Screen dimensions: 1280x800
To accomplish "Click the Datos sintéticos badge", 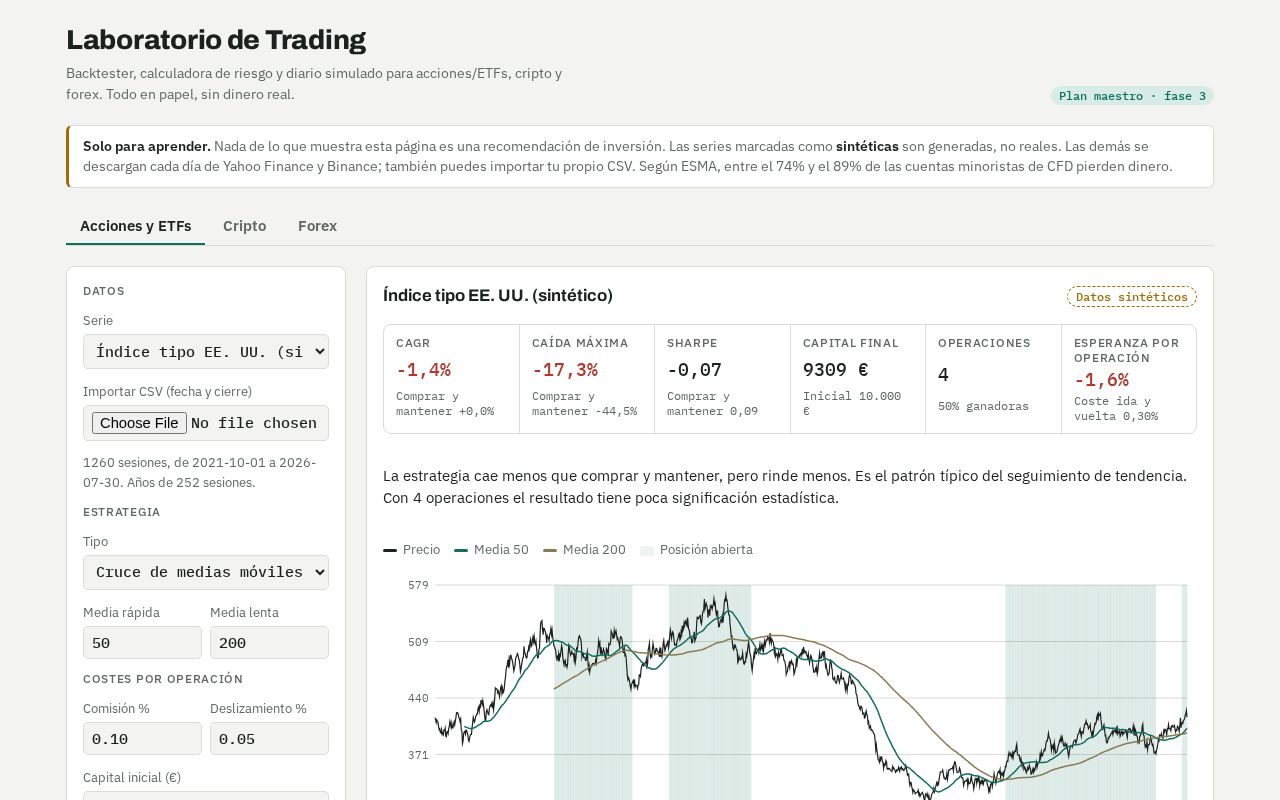I will click(1132, 297).
